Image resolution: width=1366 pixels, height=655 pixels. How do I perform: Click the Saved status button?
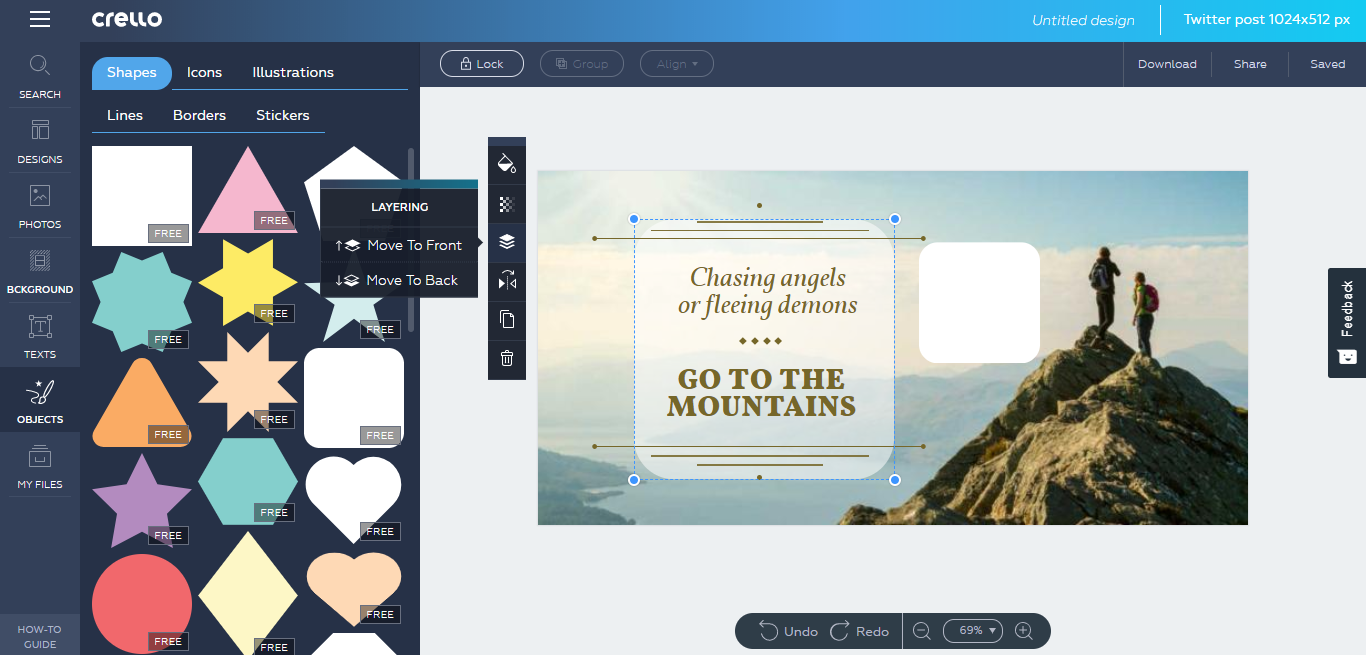click(x=1328, y=64)
